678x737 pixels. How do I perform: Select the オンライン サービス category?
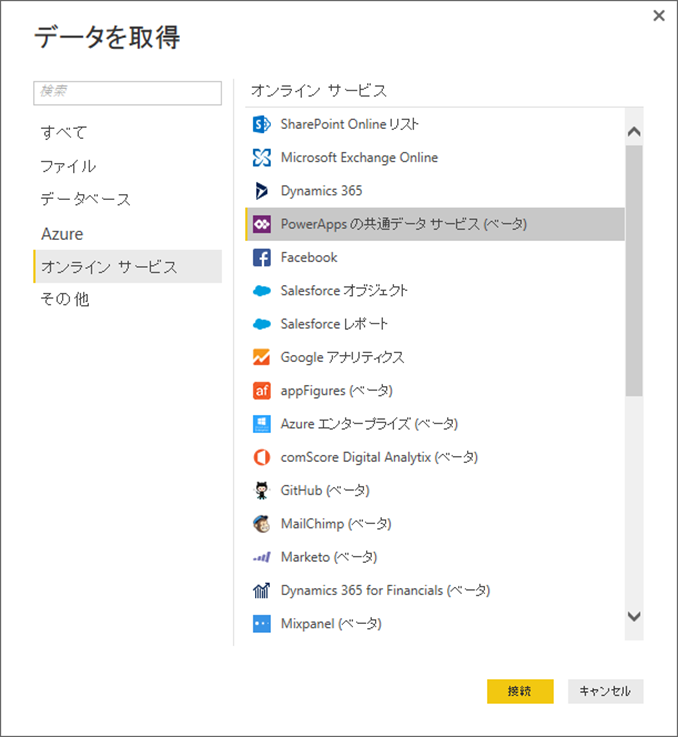tap(127, 267)
